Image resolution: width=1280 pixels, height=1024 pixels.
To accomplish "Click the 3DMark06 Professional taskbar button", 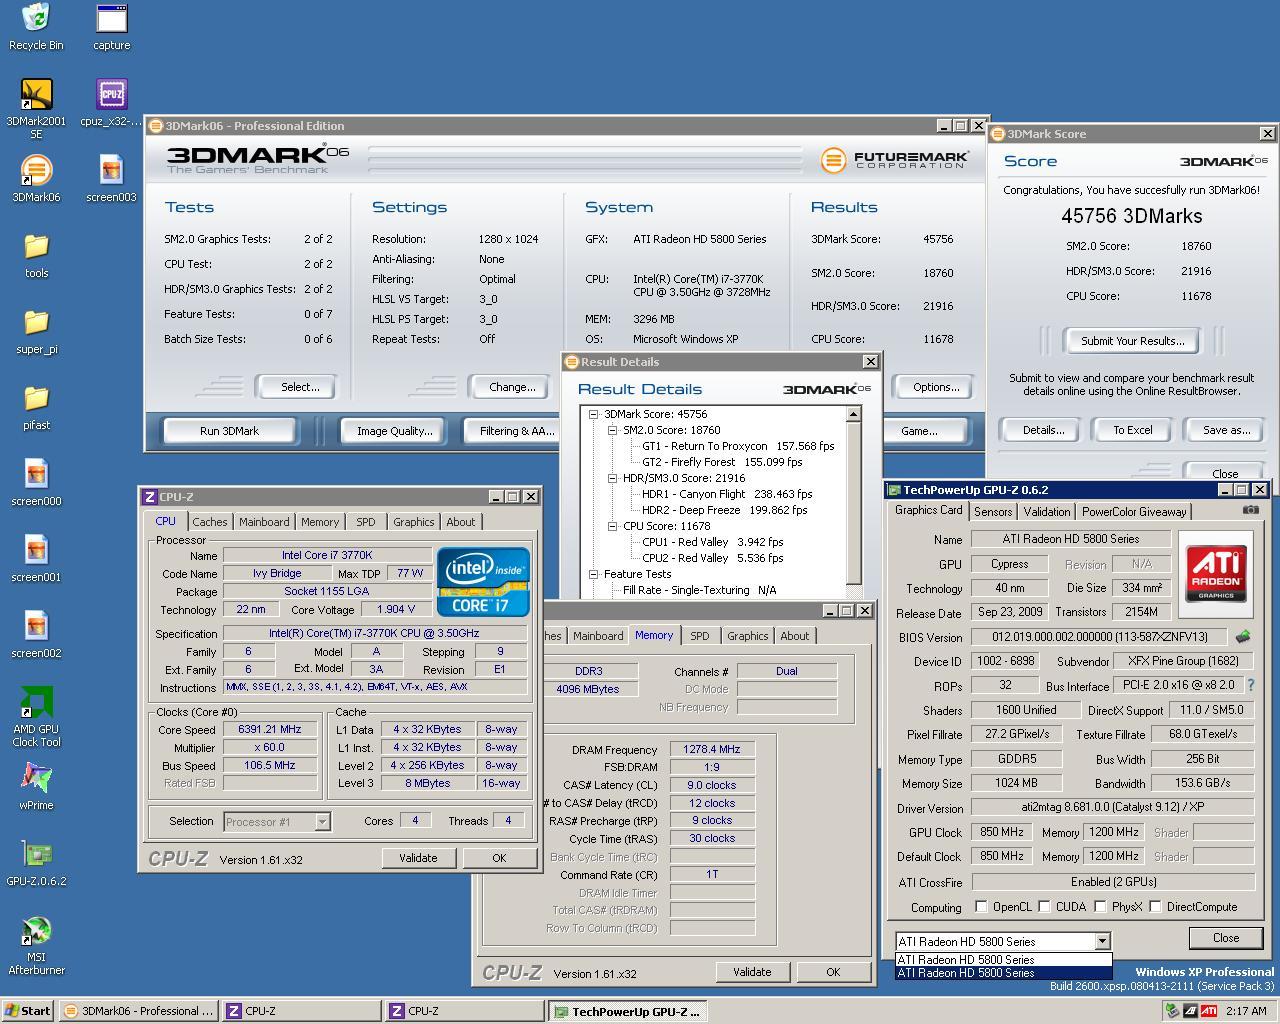I will point(138,1011).
